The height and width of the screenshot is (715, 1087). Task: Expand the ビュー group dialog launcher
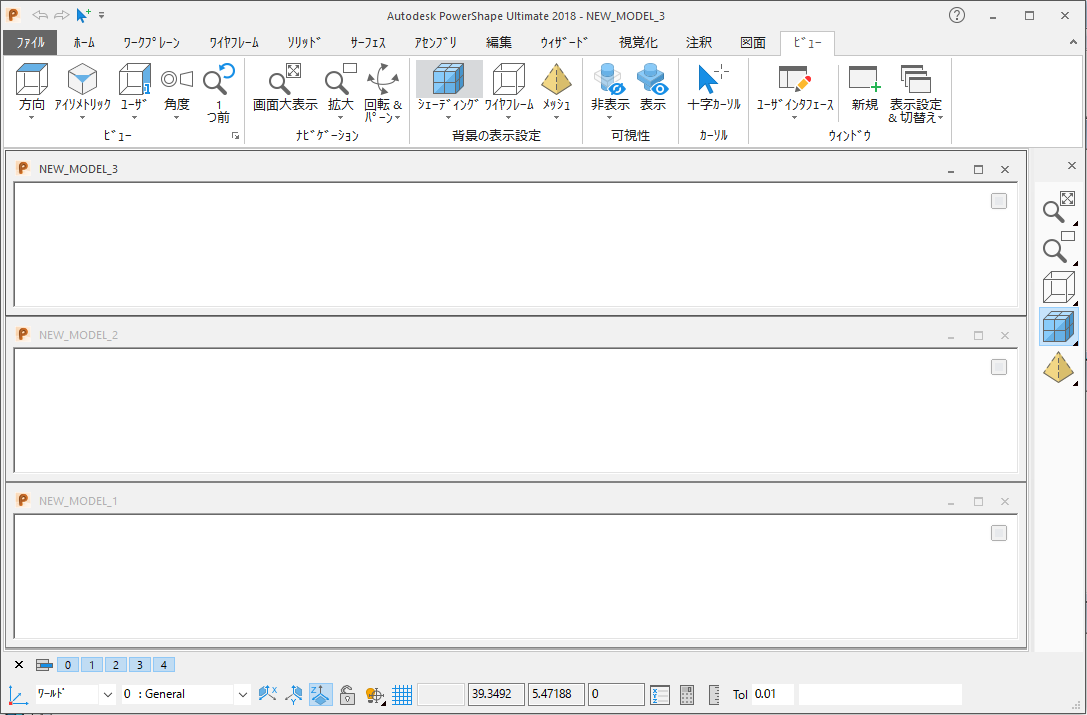[236, 136]
